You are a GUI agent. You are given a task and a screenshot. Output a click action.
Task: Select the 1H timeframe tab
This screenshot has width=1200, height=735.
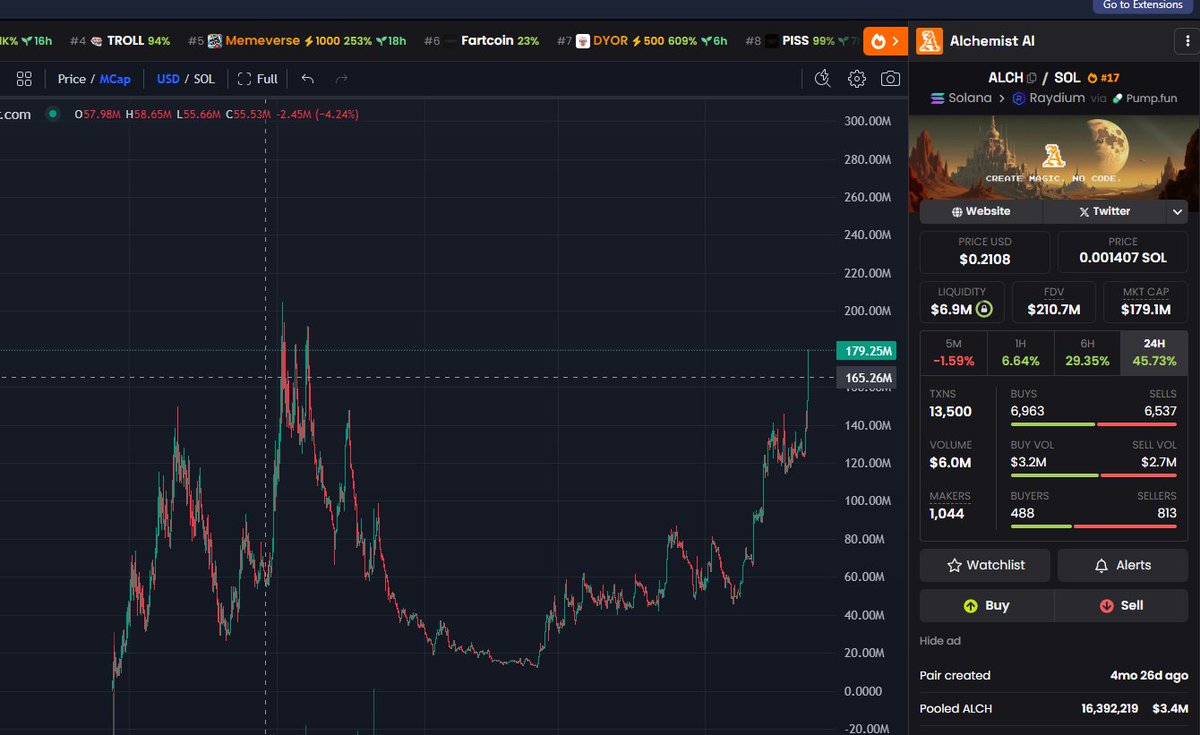(1020, 353)
